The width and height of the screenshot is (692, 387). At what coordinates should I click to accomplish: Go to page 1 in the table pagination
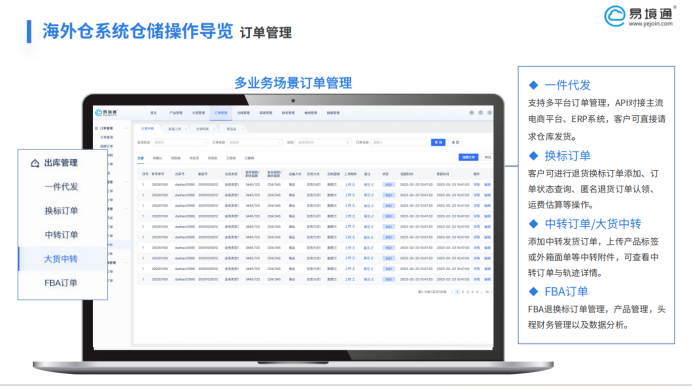tap(458, 292)
